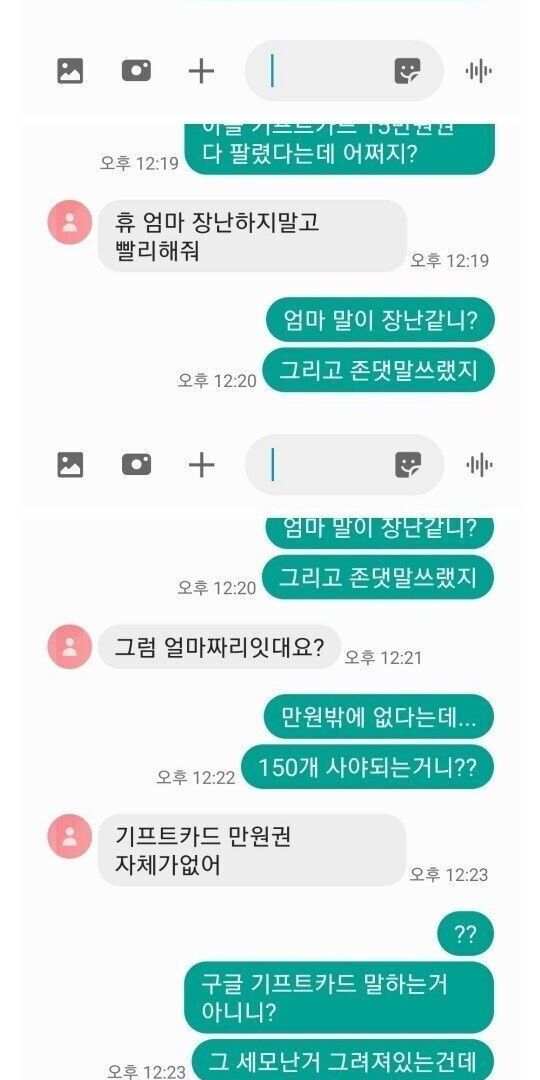Start voice recording from the upper bar waveform icon
Screen dimensions: 540x1080
(479, 71)
